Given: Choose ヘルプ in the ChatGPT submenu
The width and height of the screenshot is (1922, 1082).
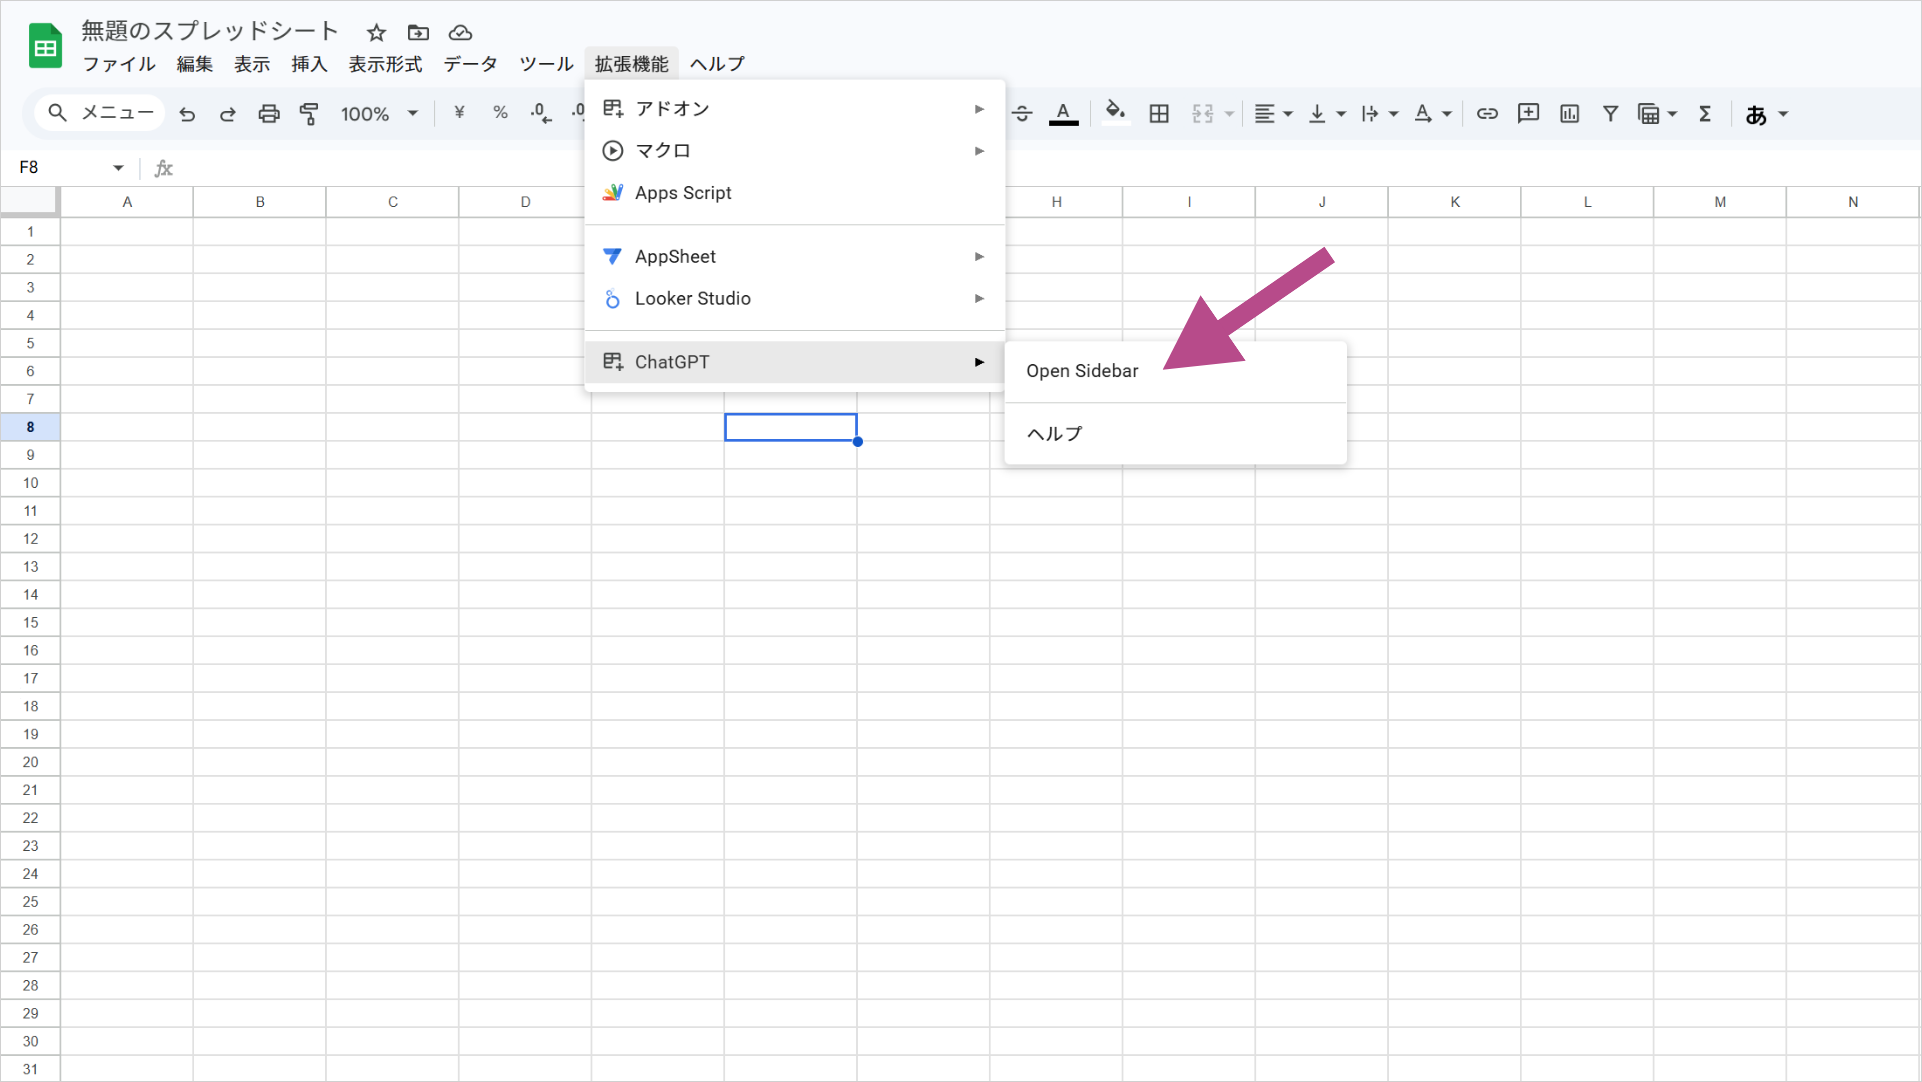Looking at the screenshot, I should pos(1175,433).
